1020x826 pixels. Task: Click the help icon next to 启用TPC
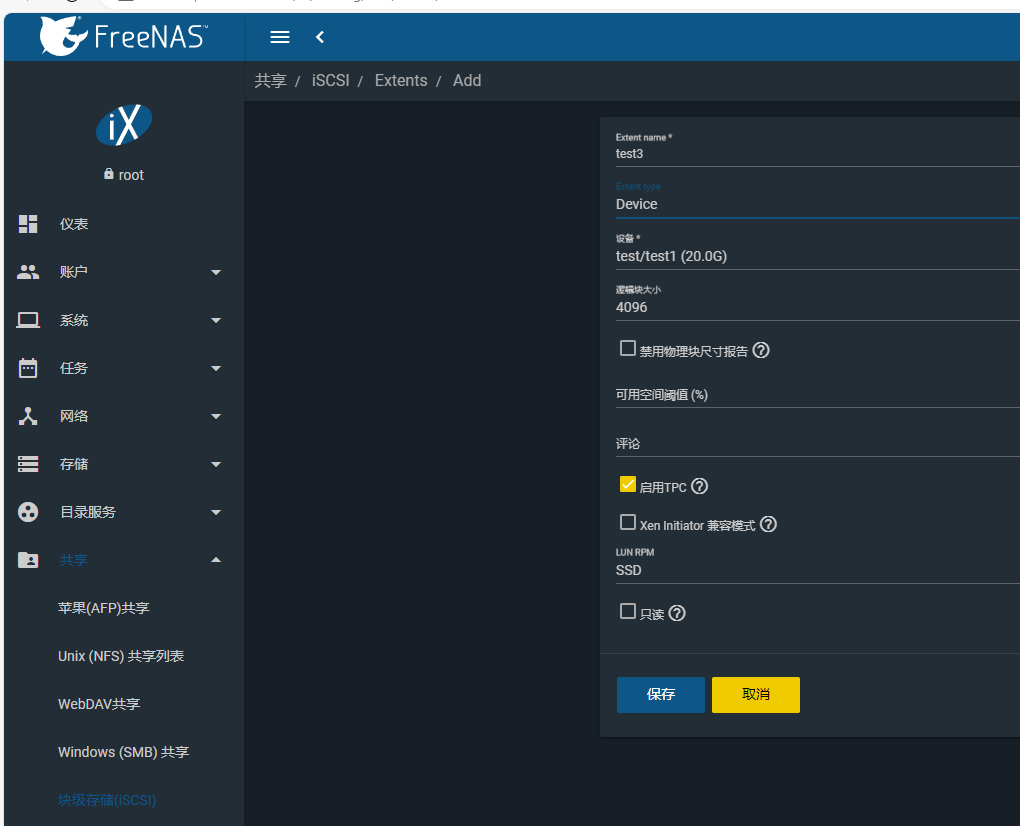click(700, 487)
